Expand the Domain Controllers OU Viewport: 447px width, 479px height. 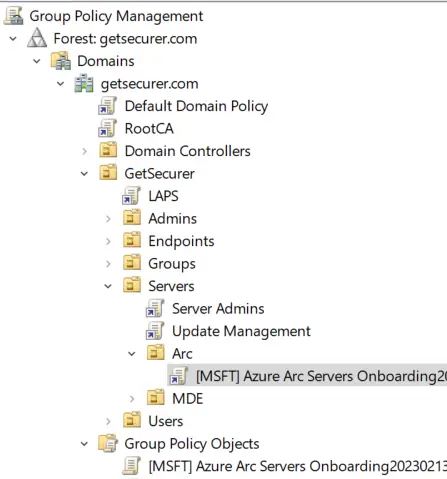point(85,151)
